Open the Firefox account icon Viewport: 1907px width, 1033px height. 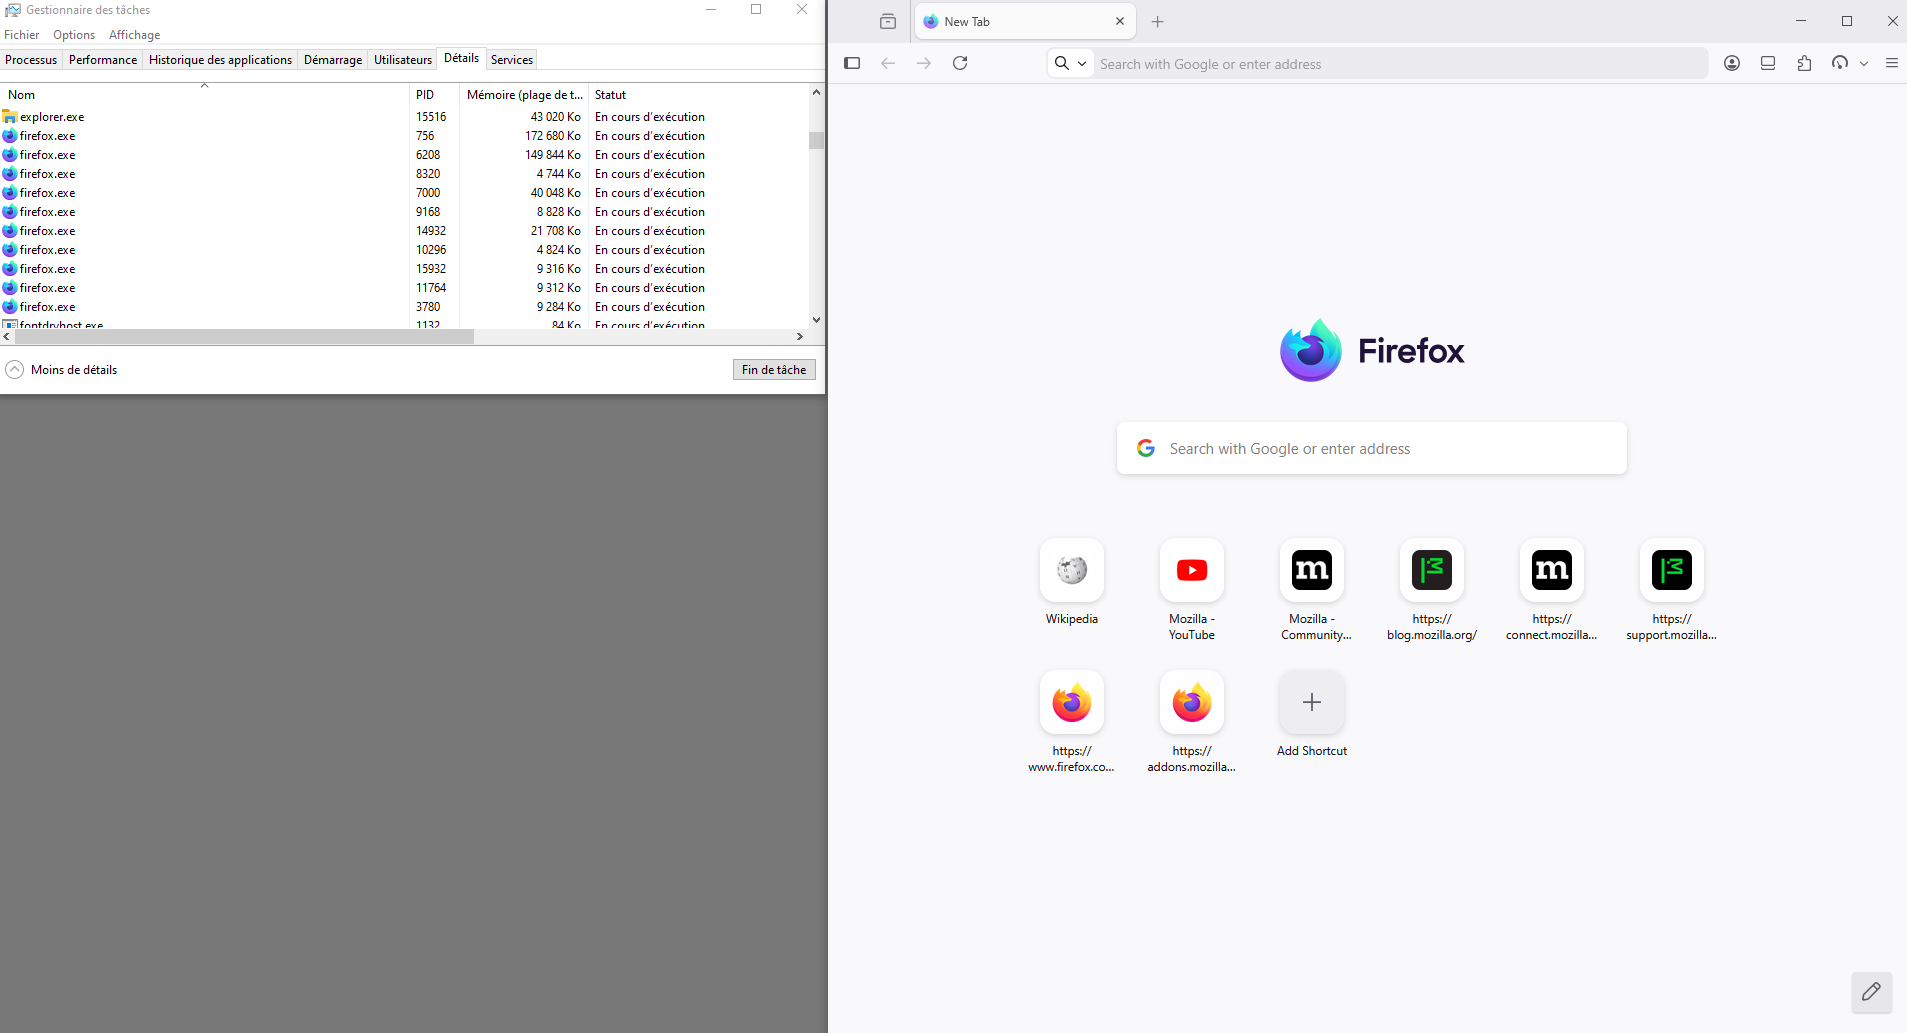(x=1732, y=63)
